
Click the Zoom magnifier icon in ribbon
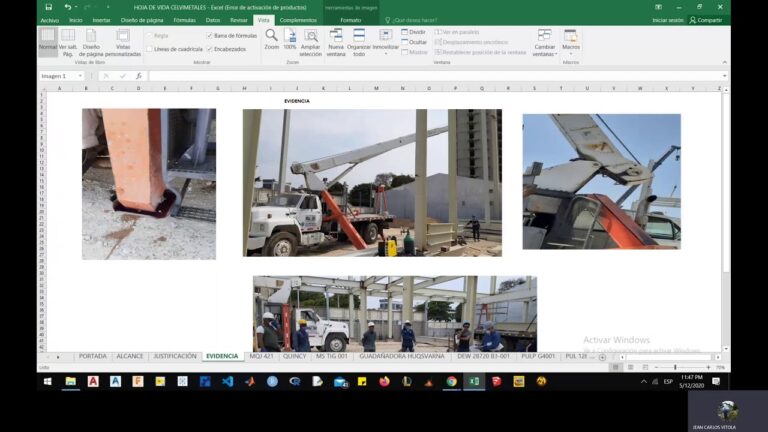(271, 36)
